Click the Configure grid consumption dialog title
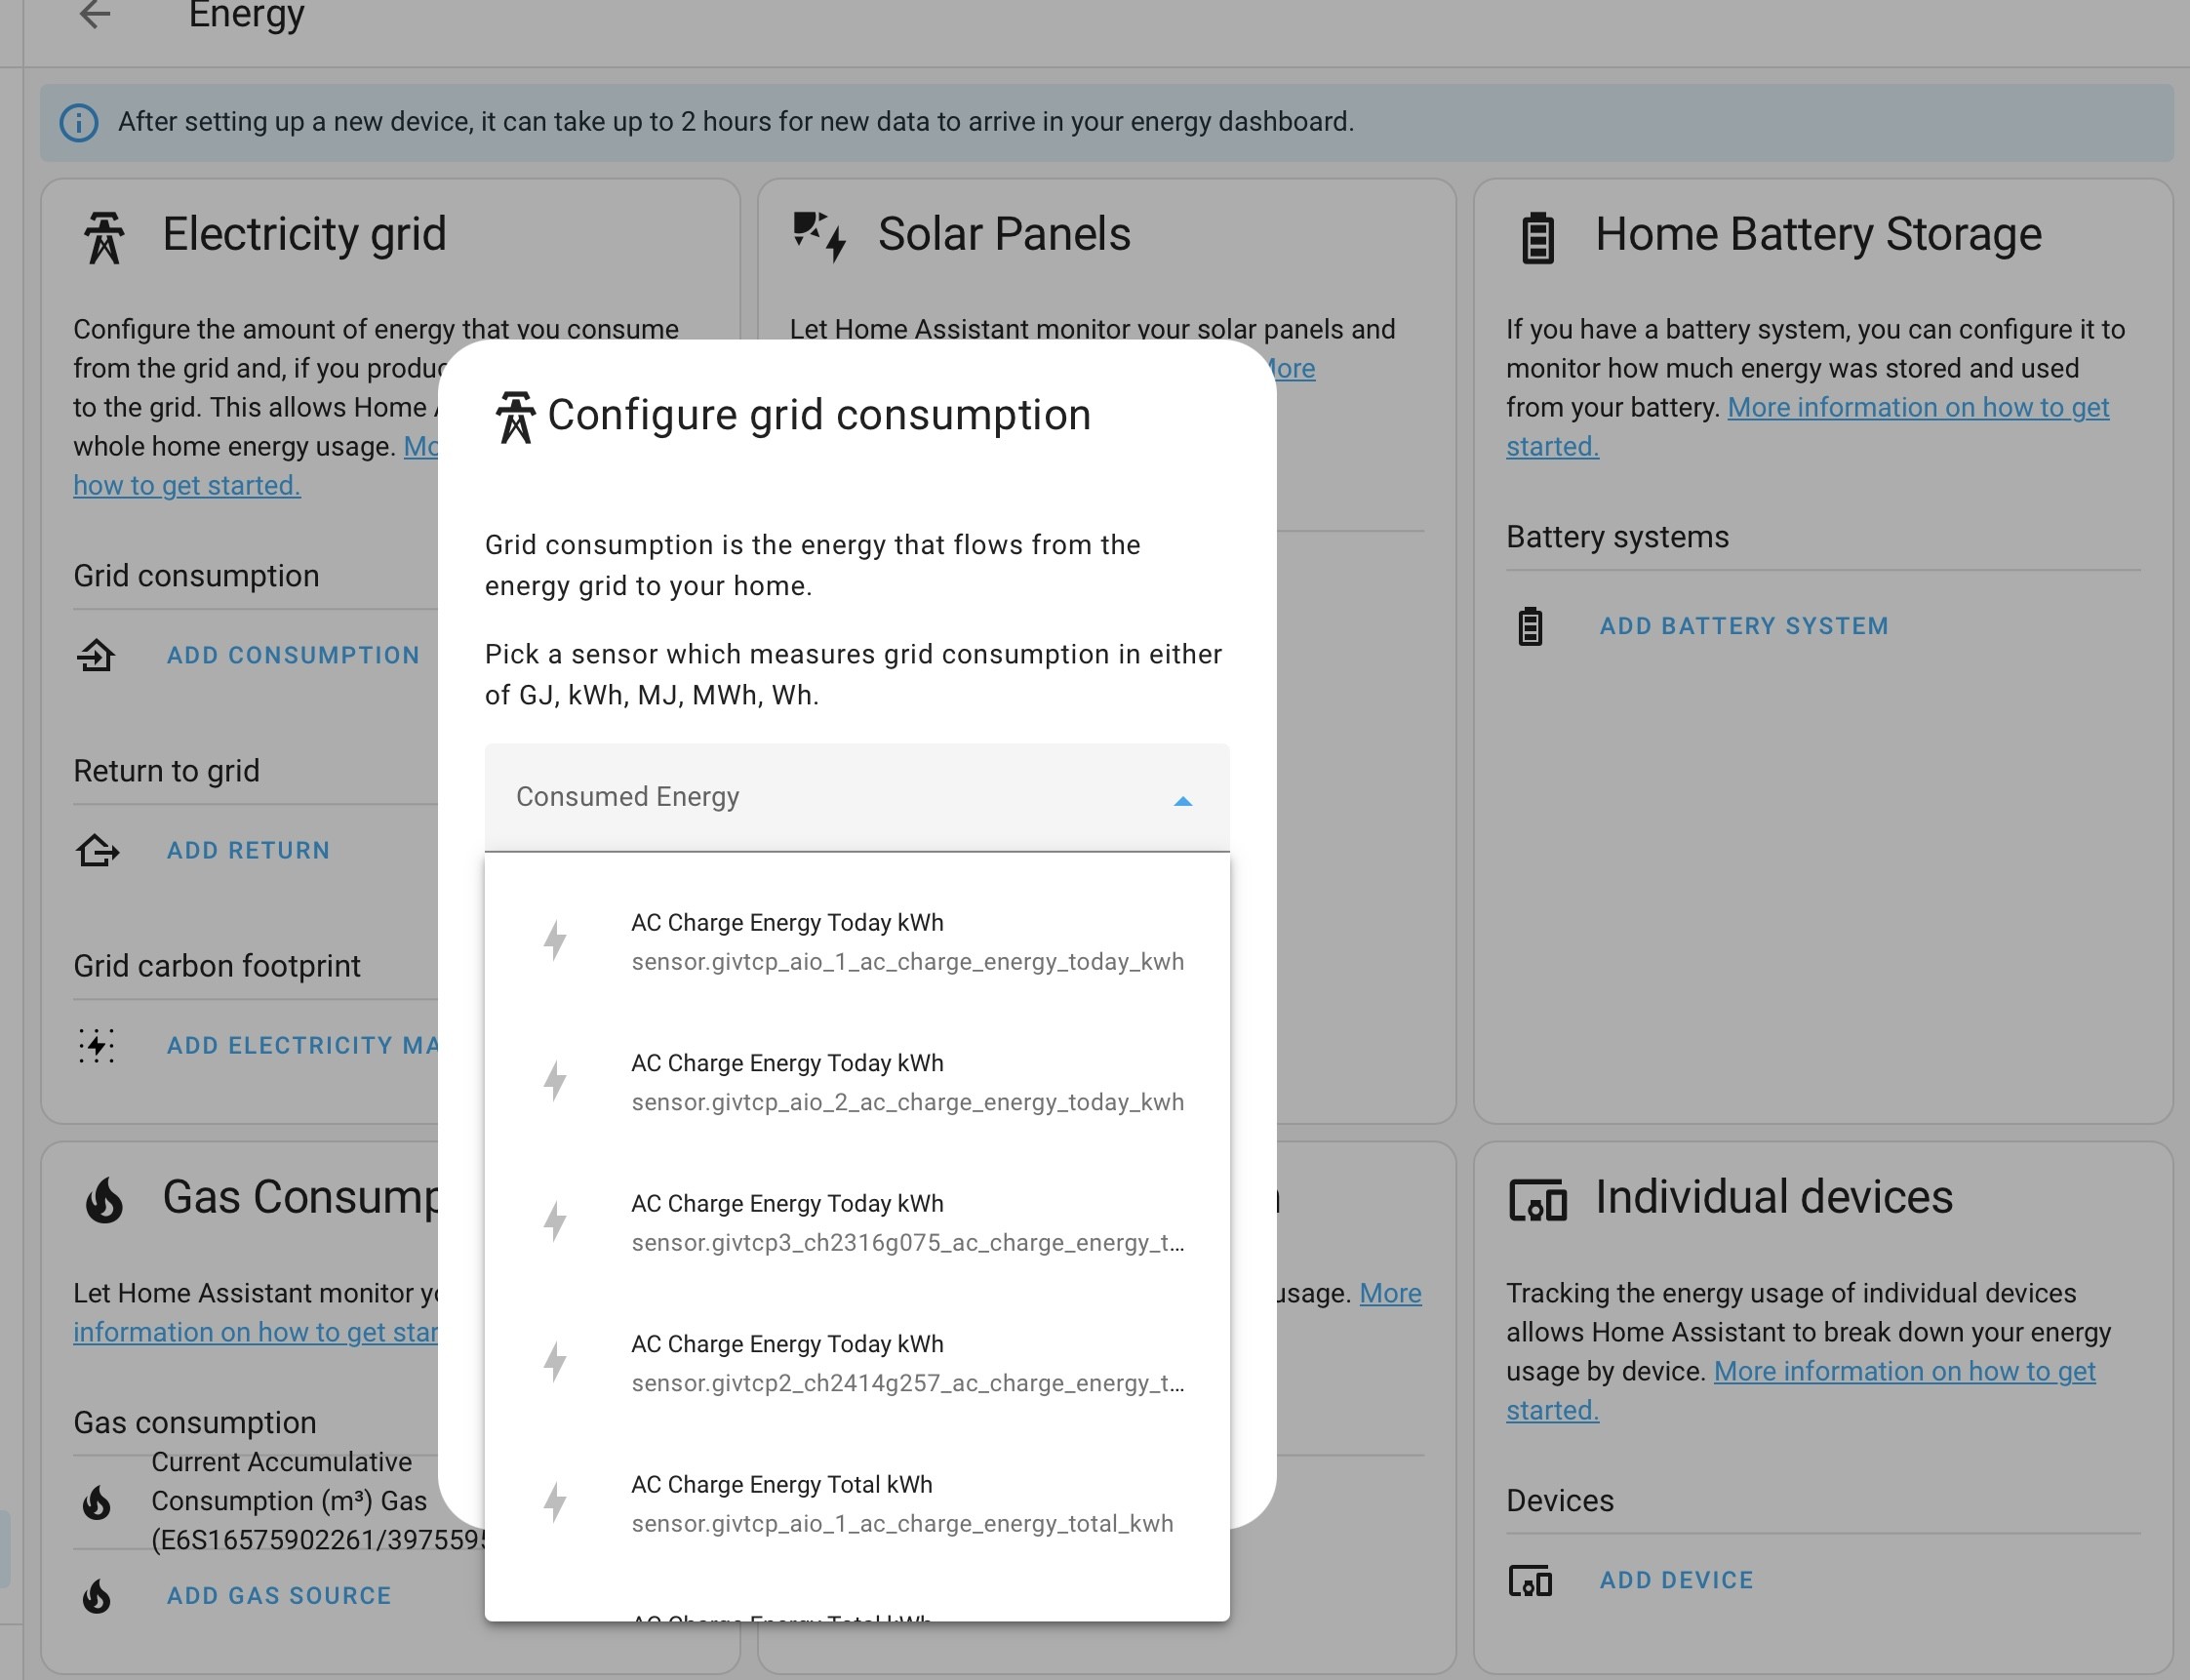2190x1680 pixels. pyautogui.click(x=819, y=416)
